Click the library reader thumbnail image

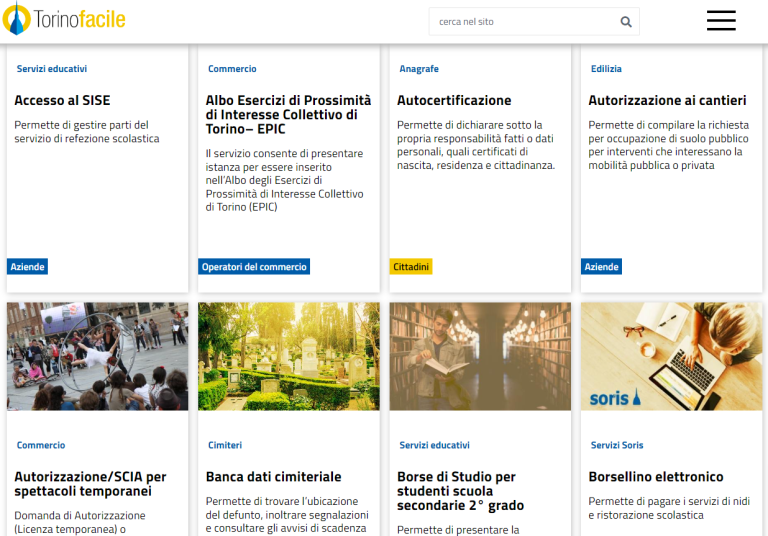(x=480, y=356)
